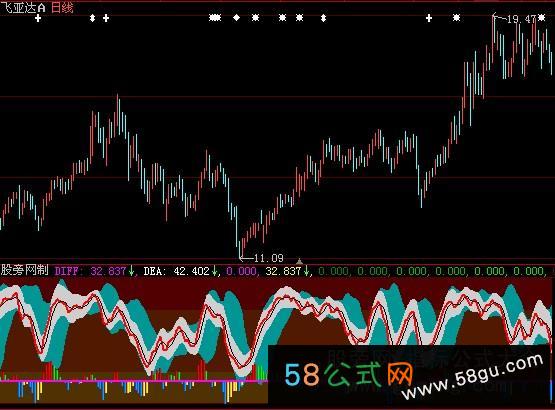
Task: Click the diamond-shaped event marker
Action: point(236,17)
